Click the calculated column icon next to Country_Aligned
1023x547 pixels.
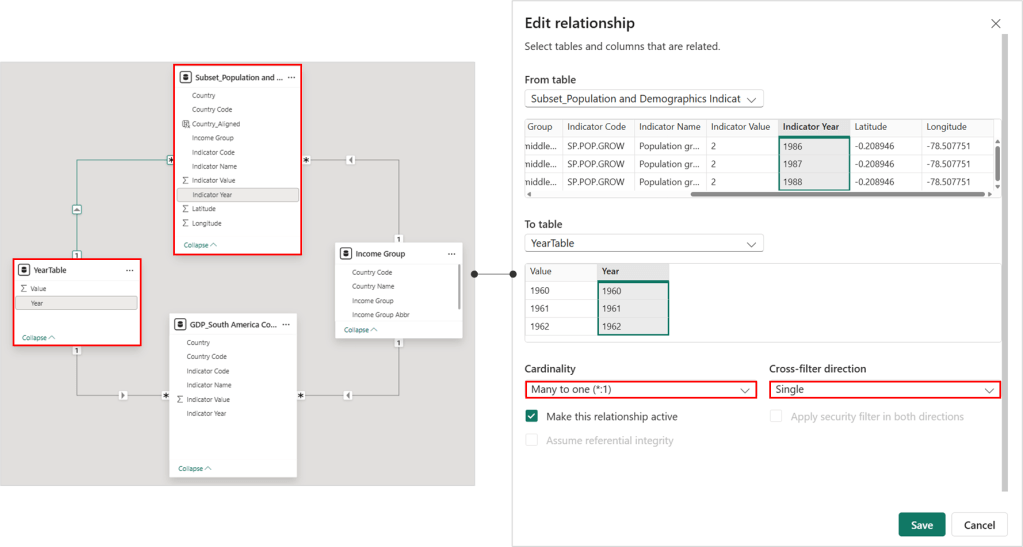click(x=185, y=124)
